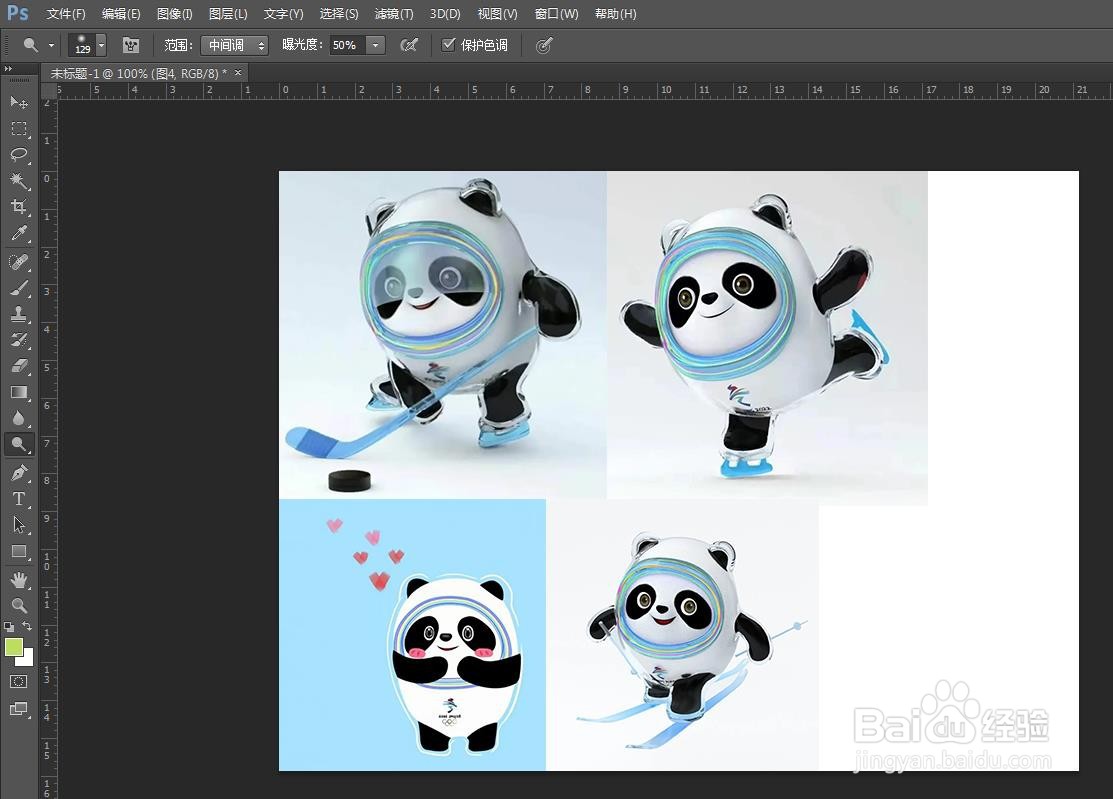Uncheck the 保护色调 checkbox
This screenshot has height=799, width=1113.
448,45
